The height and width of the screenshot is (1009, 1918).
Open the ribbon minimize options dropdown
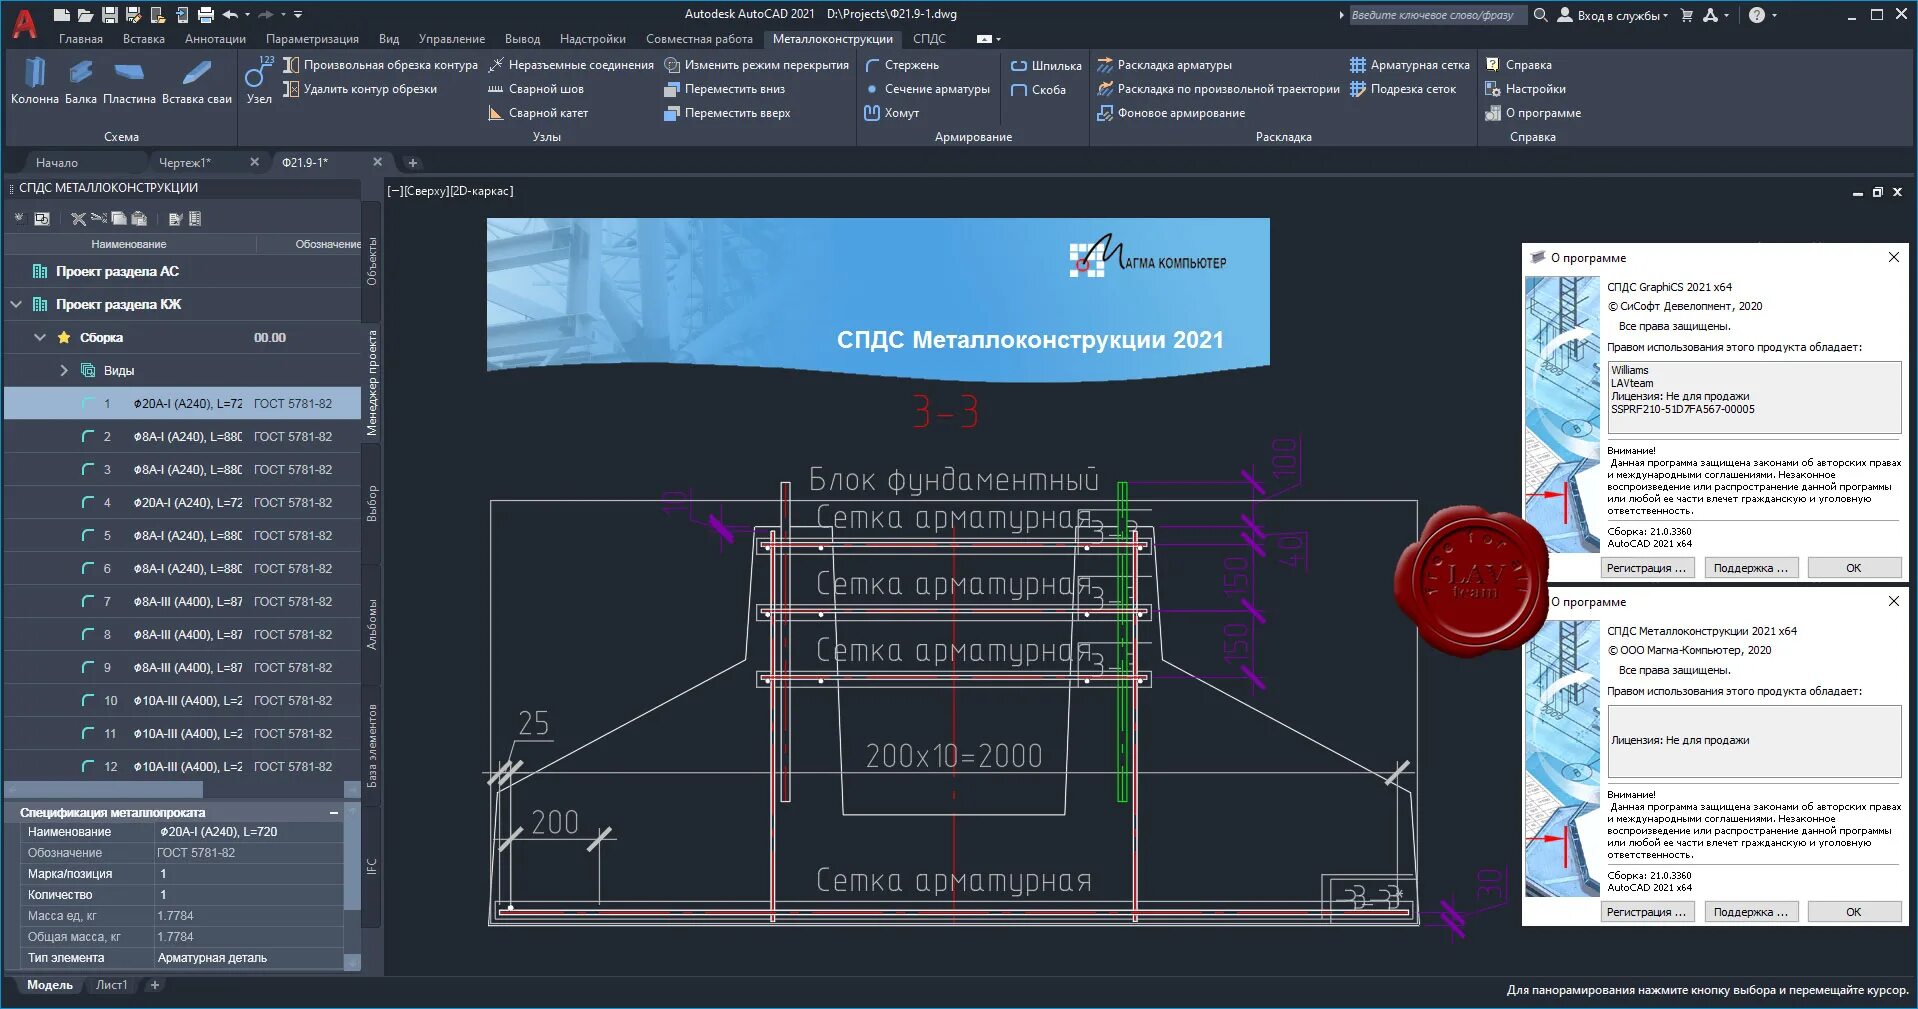[998, 39]
